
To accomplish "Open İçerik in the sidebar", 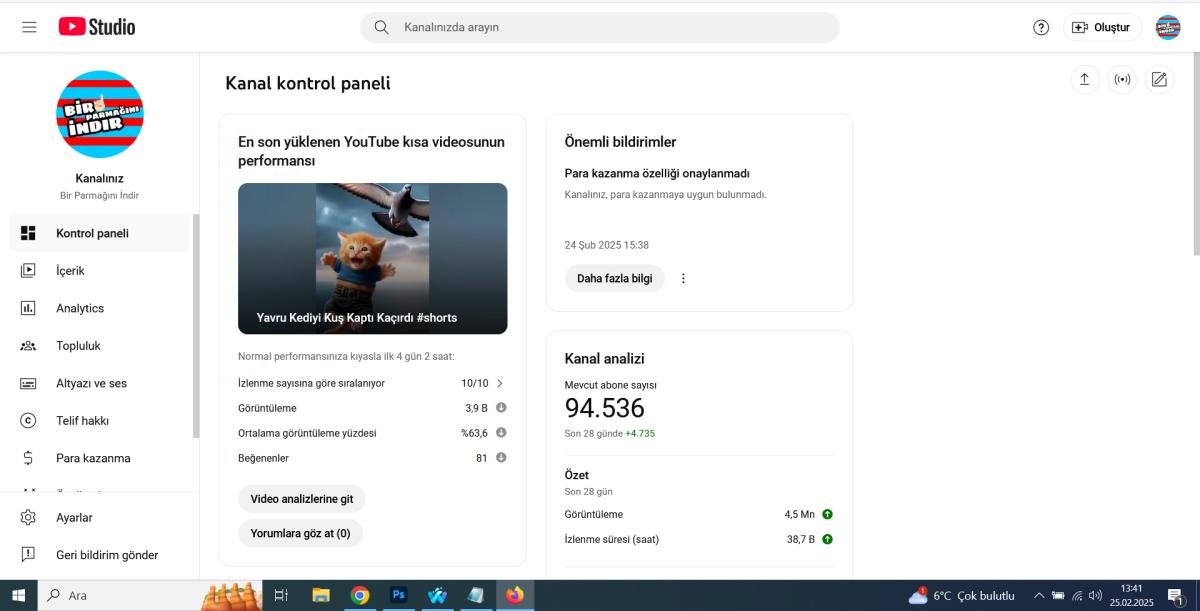I will pos(99,271).
